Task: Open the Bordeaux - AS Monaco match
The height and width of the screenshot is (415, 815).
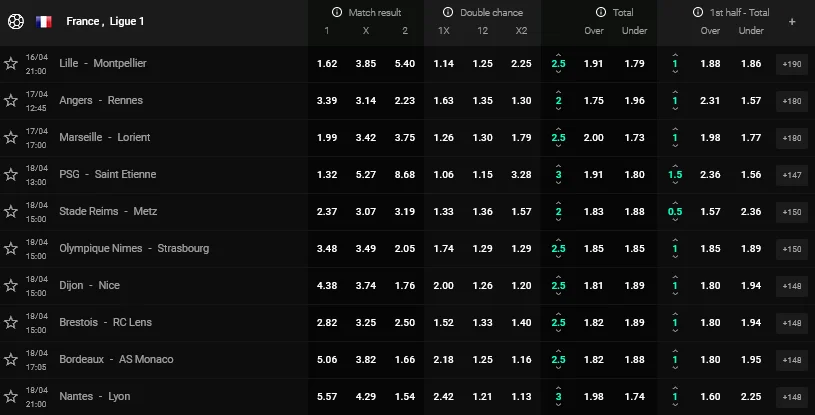Action: point(116,359)
